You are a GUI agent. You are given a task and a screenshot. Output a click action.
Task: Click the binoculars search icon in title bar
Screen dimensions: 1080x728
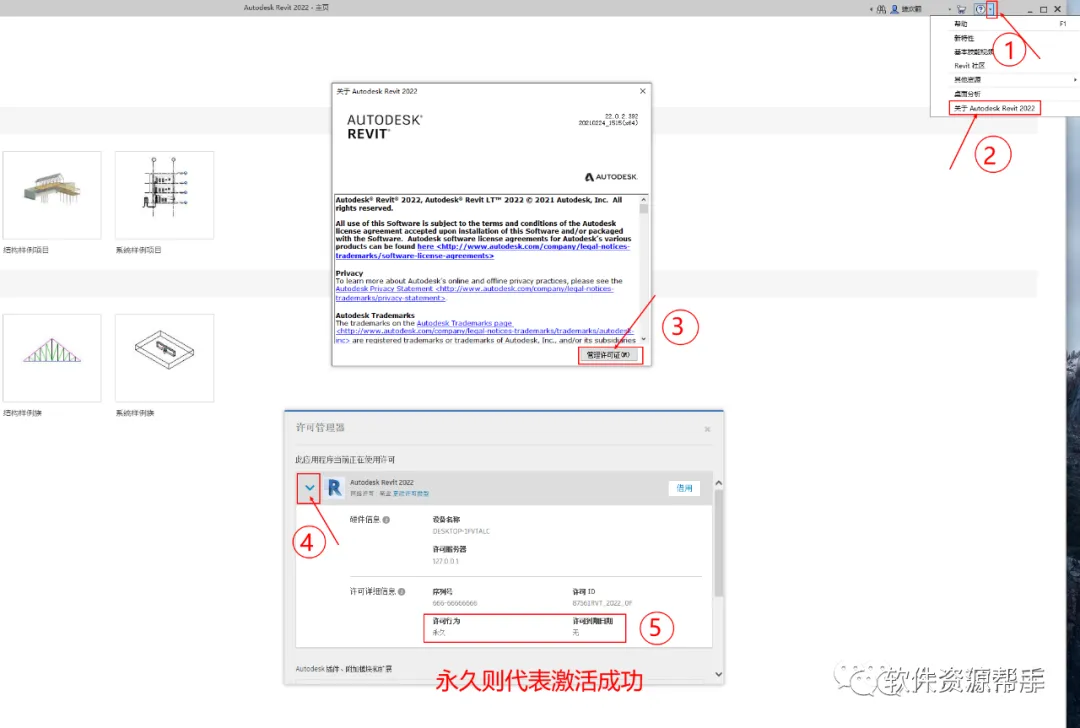881,10
